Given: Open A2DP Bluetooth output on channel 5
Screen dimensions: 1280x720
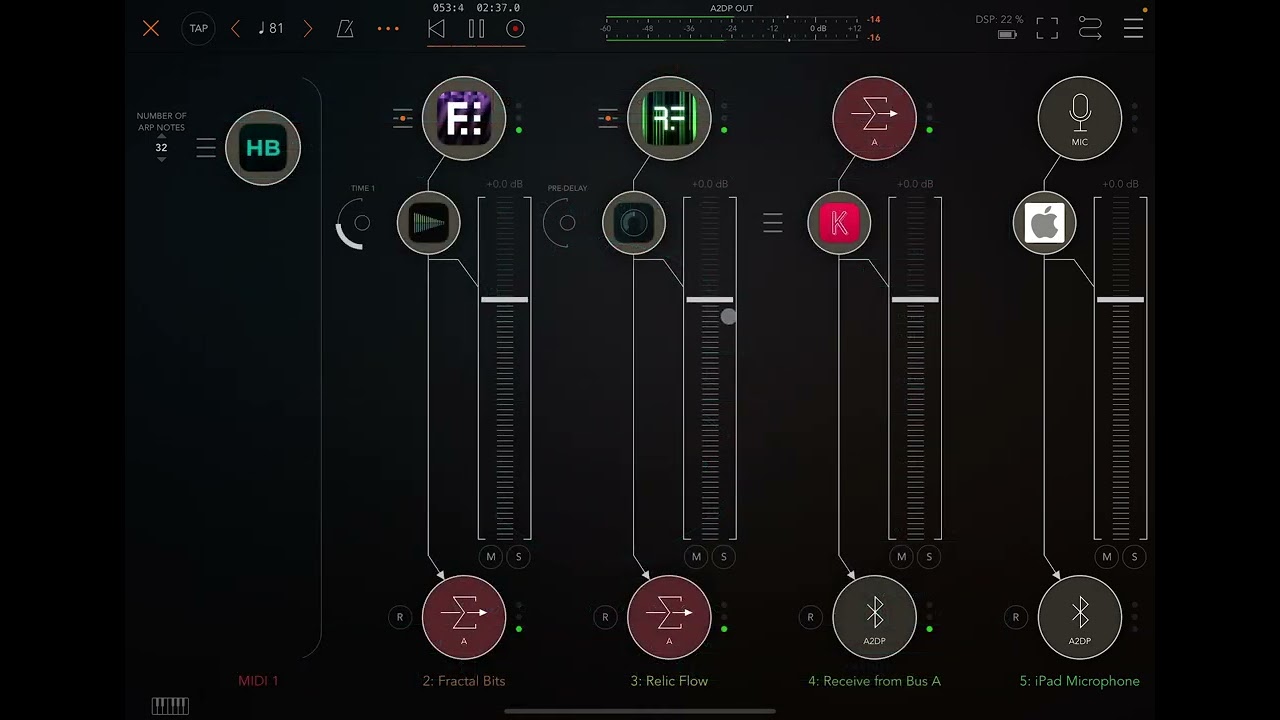Looking at the screenshot, I should pos(1080,617).
